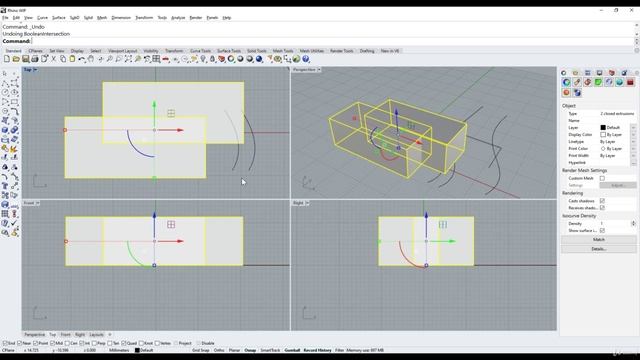Screen dimensions: 640x360
Task: Click the white Display Color swatch
Action: (x=603, y=135)
